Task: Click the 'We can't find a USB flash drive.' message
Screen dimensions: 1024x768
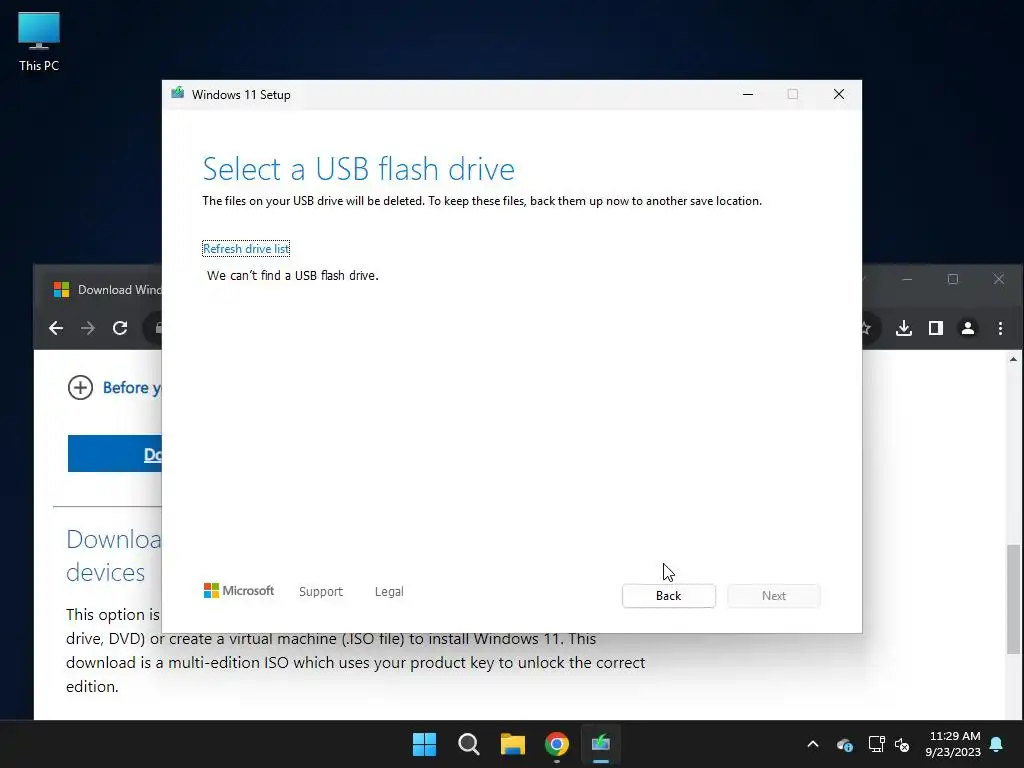Action: (293, 276)
